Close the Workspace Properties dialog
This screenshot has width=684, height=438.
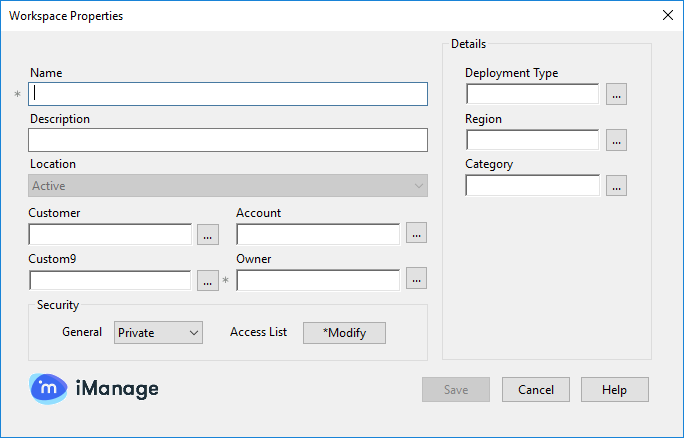pos(667,15)
